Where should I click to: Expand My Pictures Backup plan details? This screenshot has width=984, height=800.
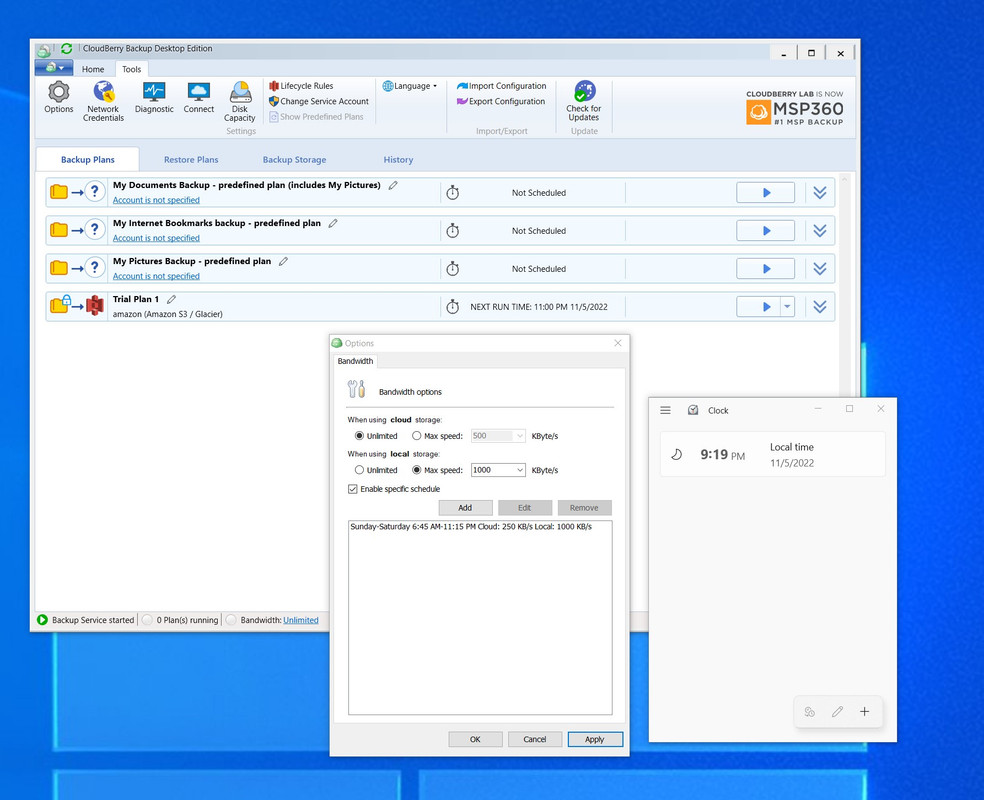[x=820, y=269]
